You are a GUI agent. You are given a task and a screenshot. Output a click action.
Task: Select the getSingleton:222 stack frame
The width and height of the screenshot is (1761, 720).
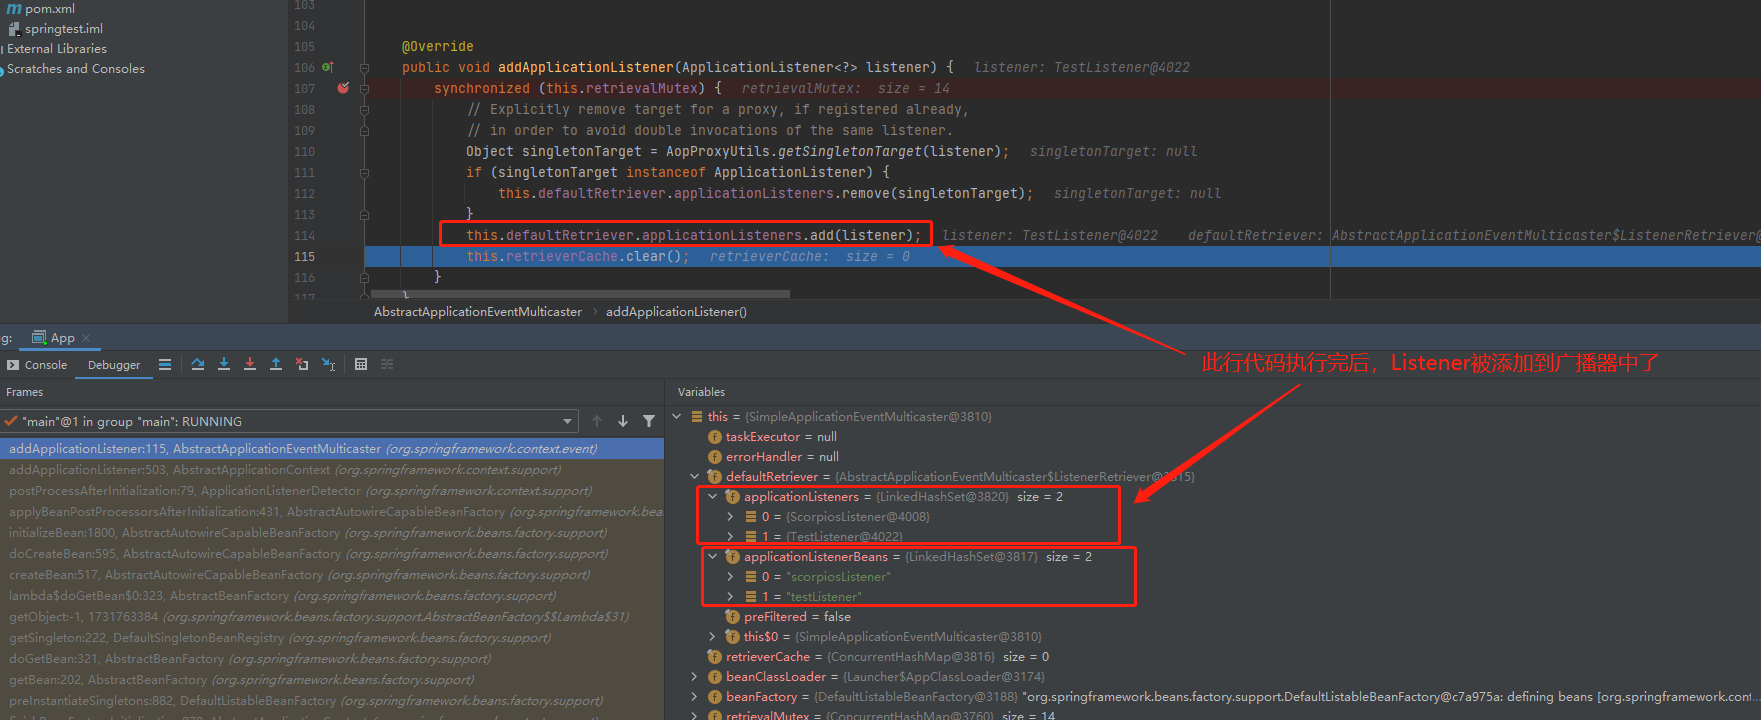pos(332,638)
